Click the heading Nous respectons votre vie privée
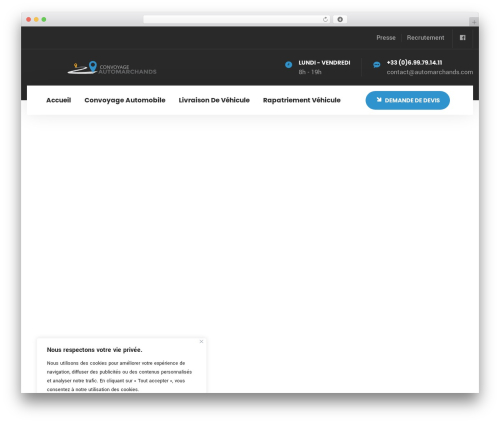Screen dimensions: 500x423 coord(94,350)
